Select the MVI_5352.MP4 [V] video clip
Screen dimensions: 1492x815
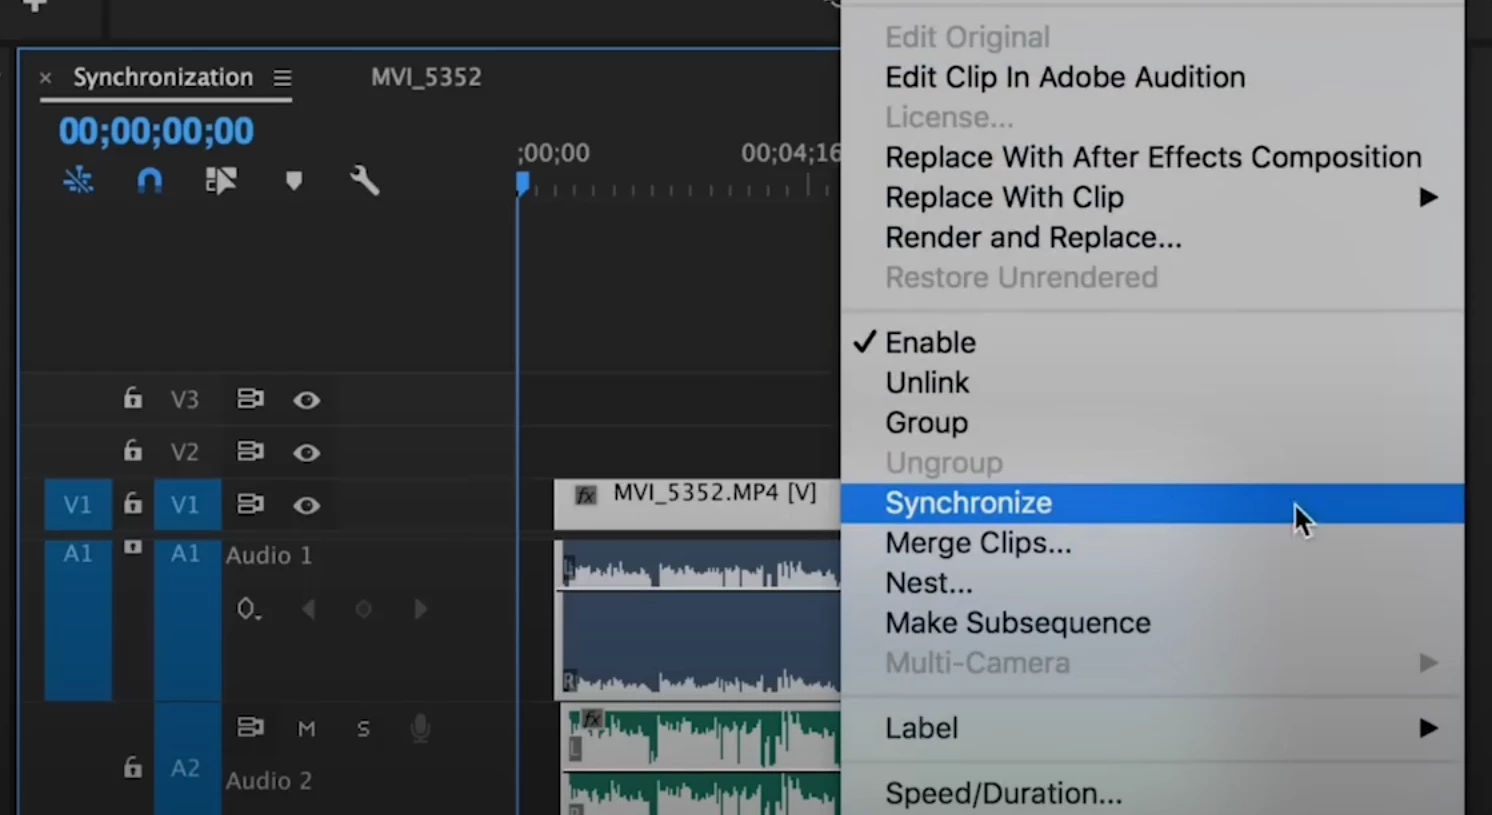[x=697, y=504]
